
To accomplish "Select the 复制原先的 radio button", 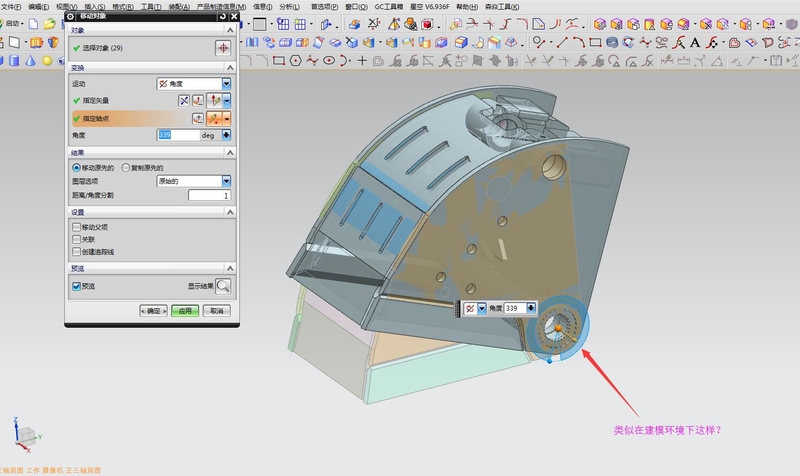I will point(126,168).
